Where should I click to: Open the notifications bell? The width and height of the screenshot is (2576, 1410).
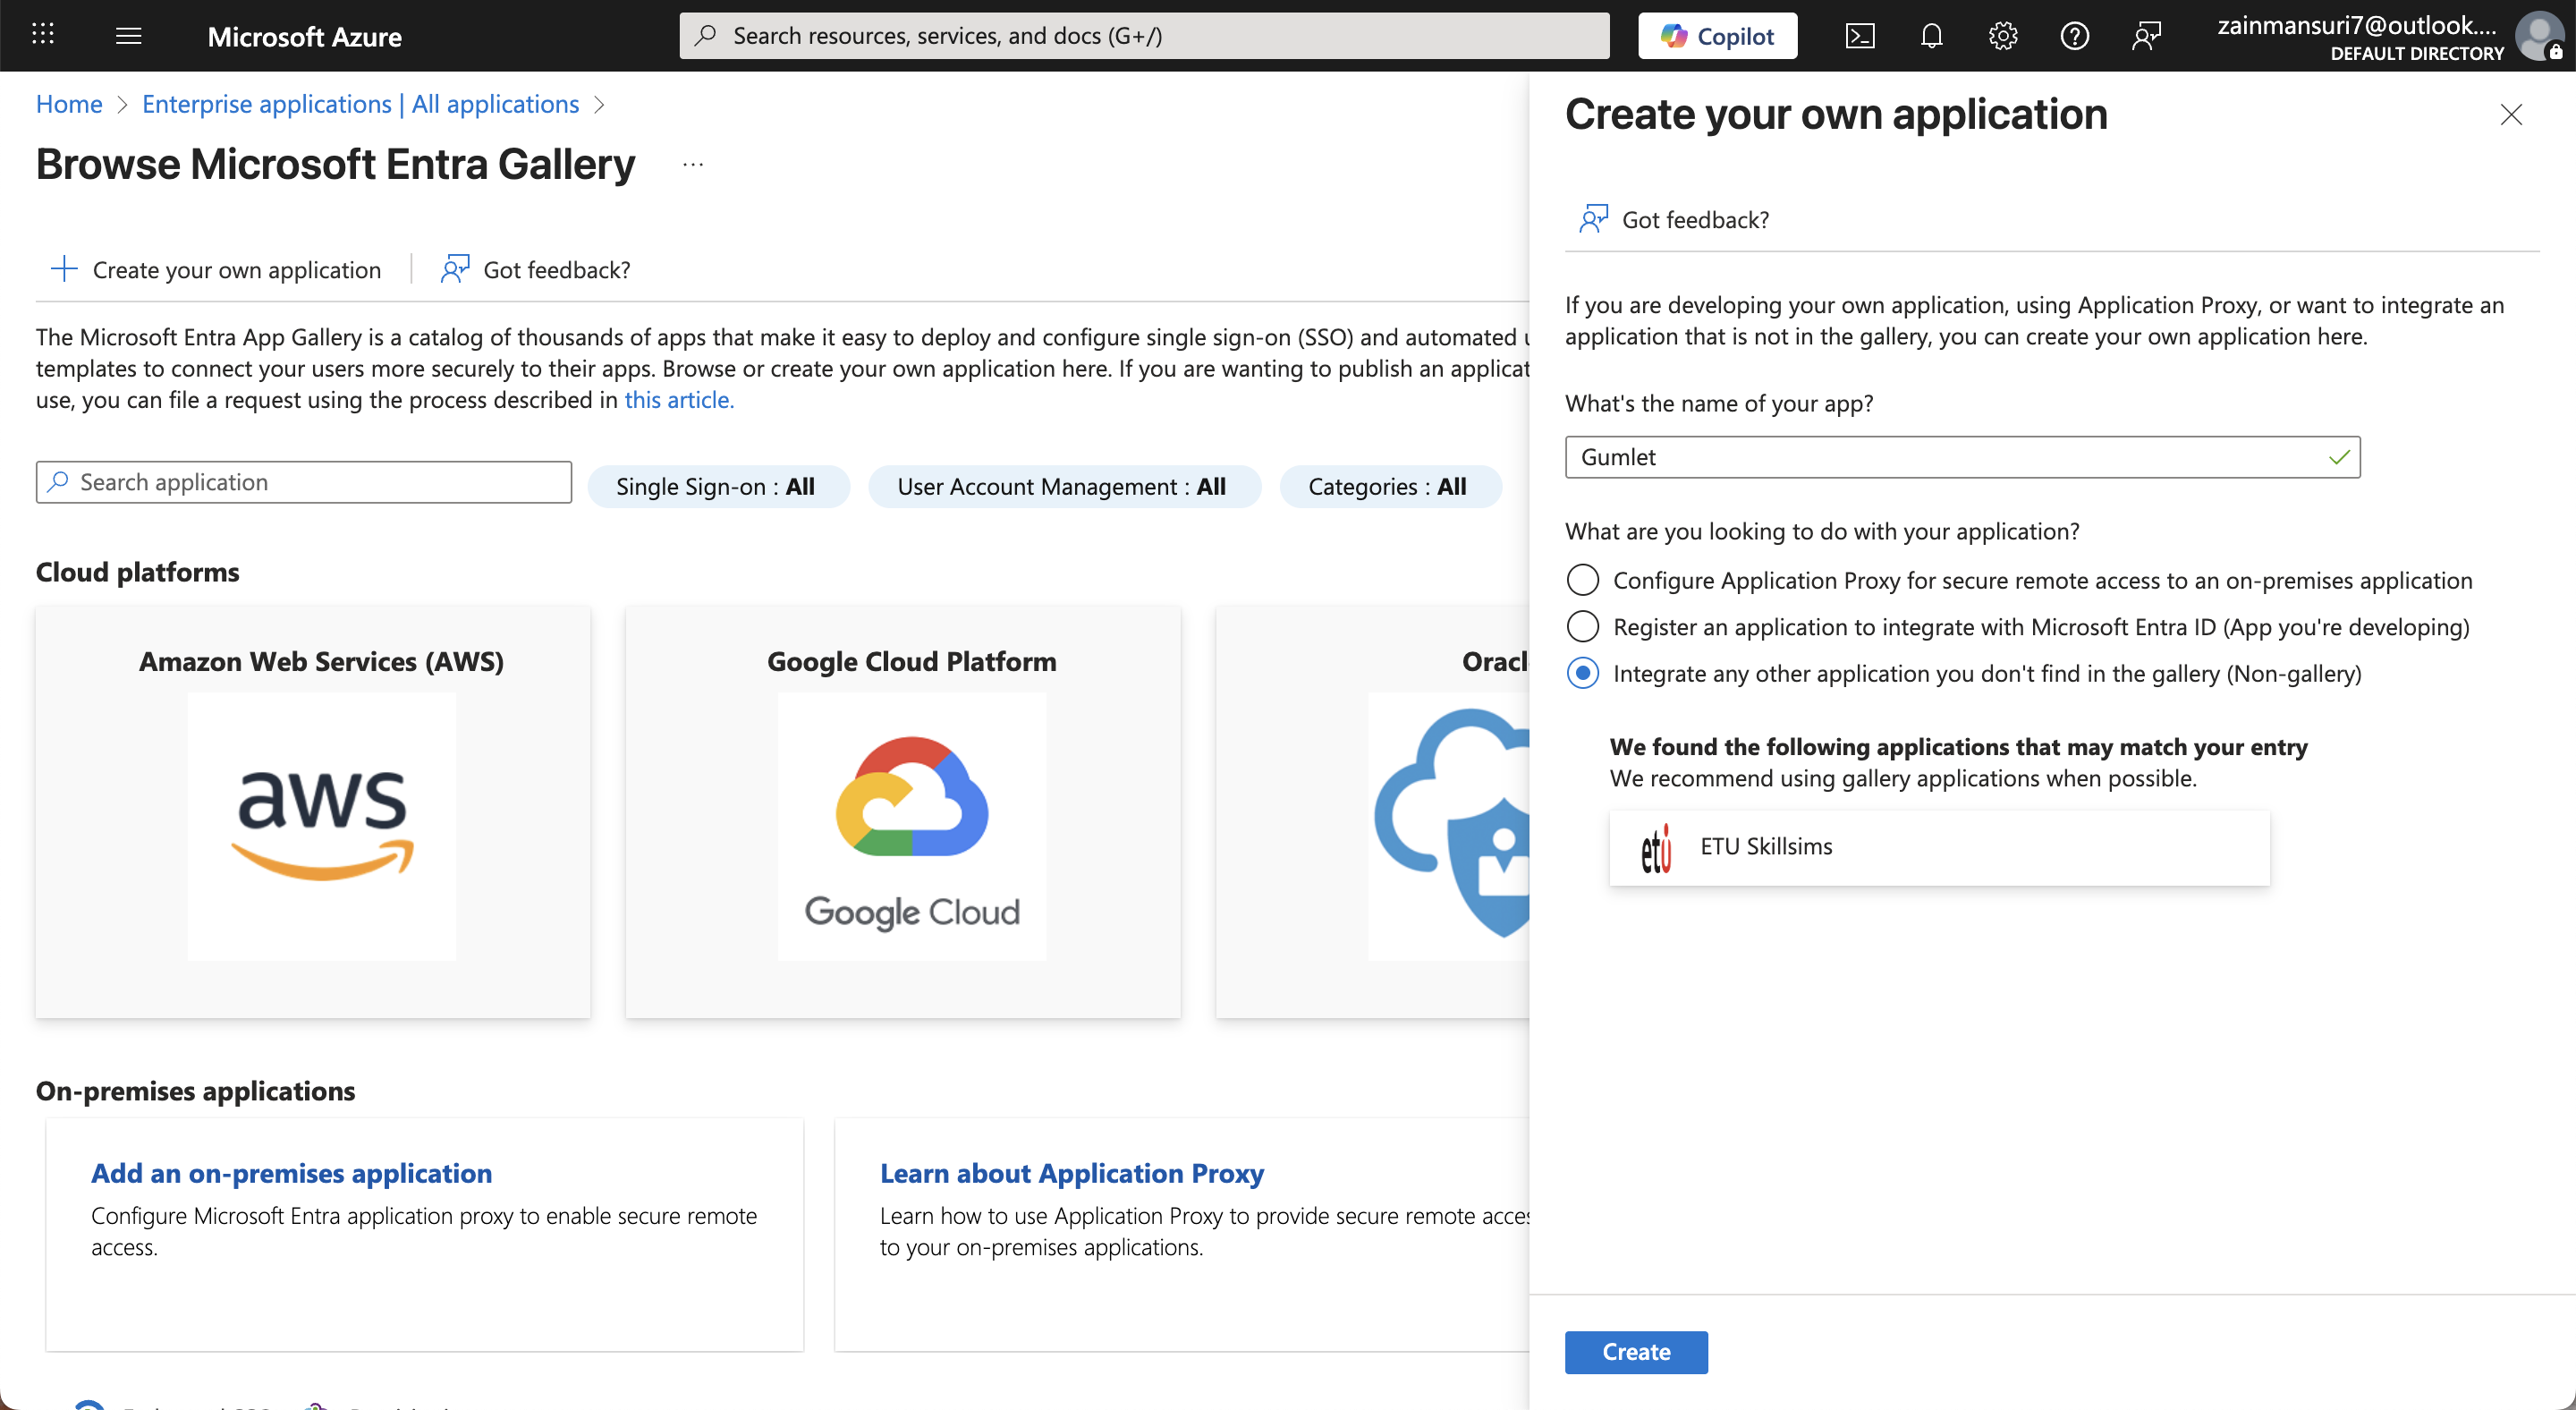[x=1931, y=36]
